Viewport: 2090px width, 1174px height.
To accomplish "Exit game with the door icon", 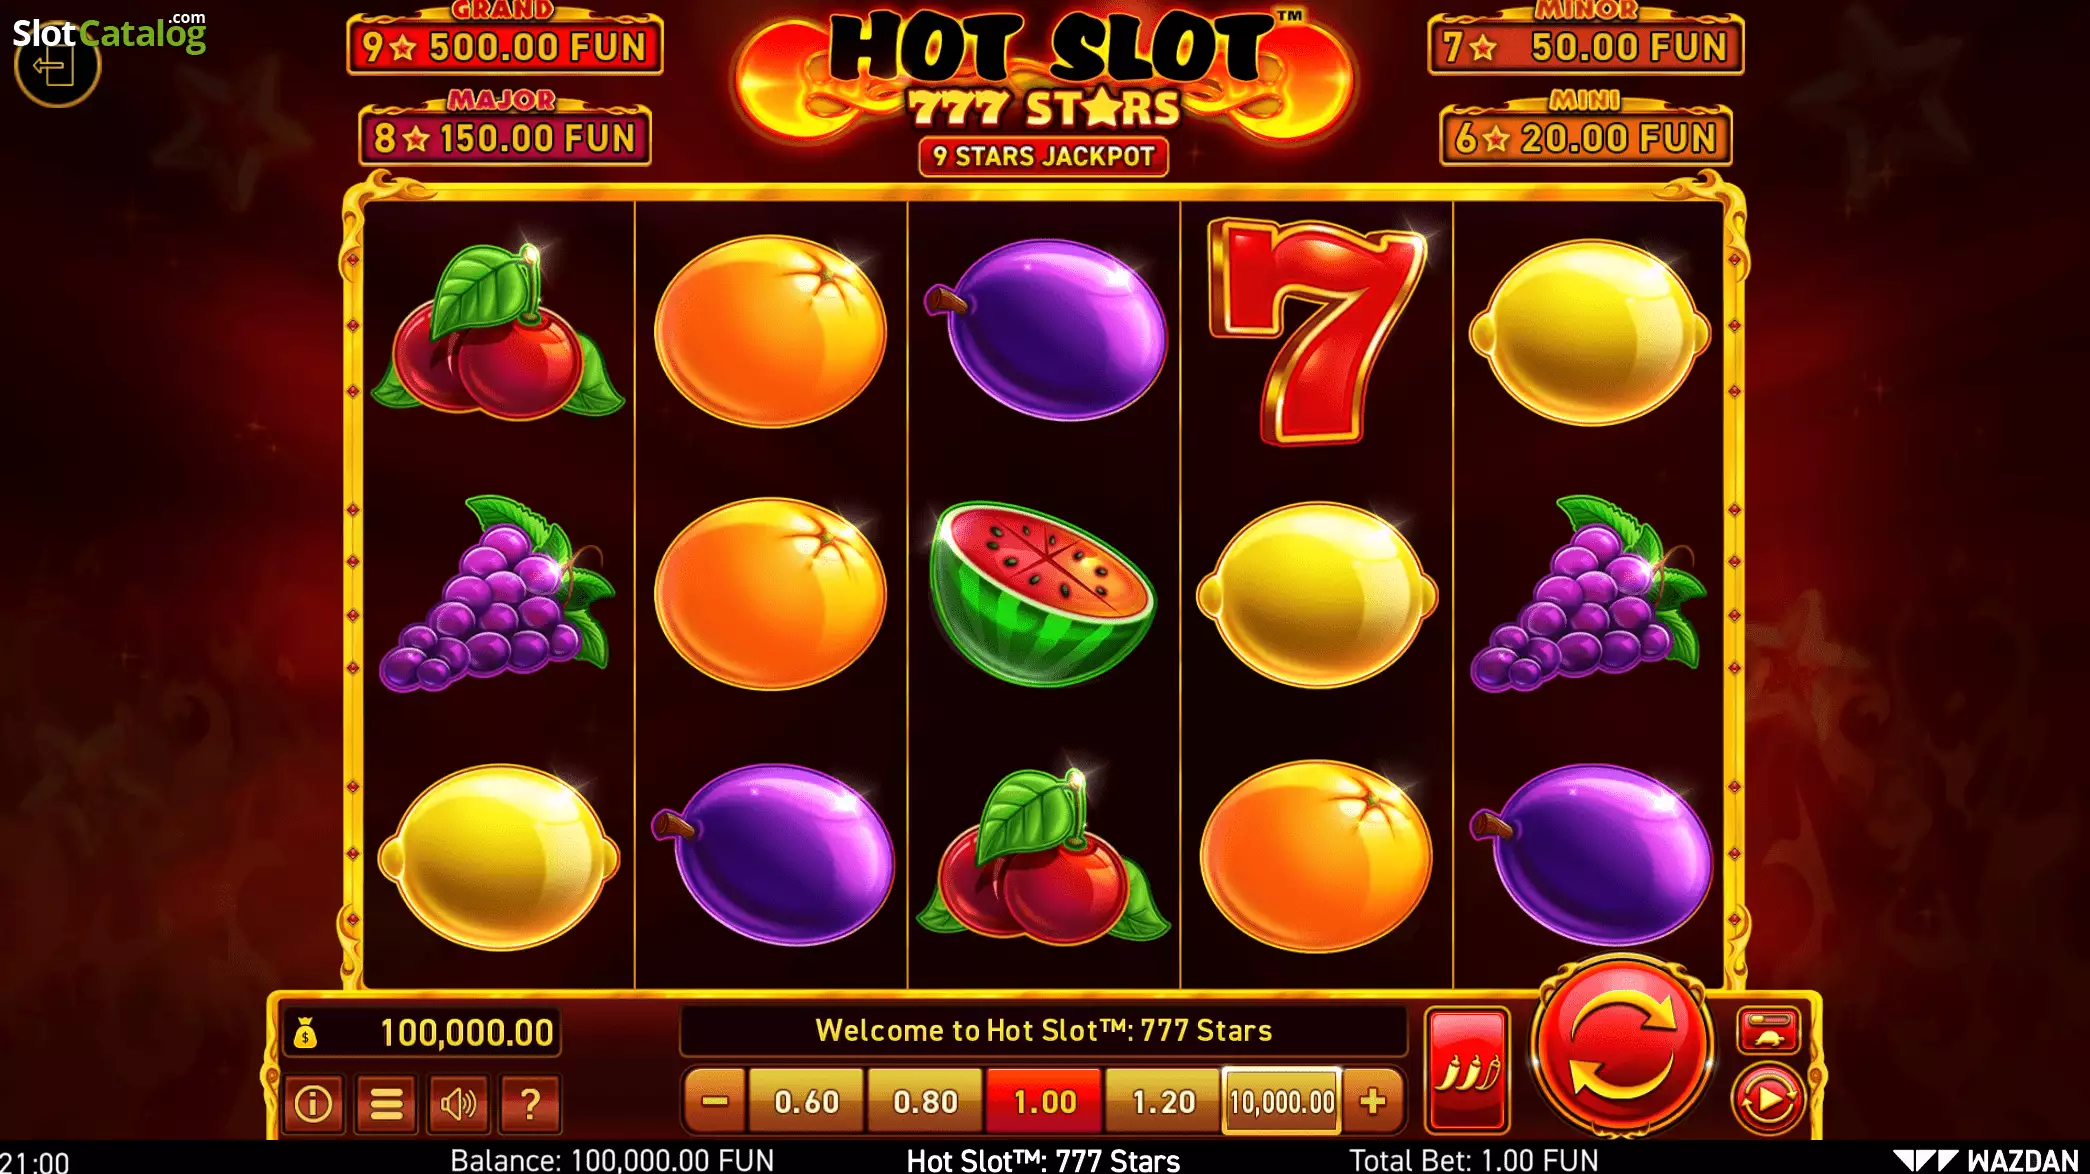I will coord(56,67).
